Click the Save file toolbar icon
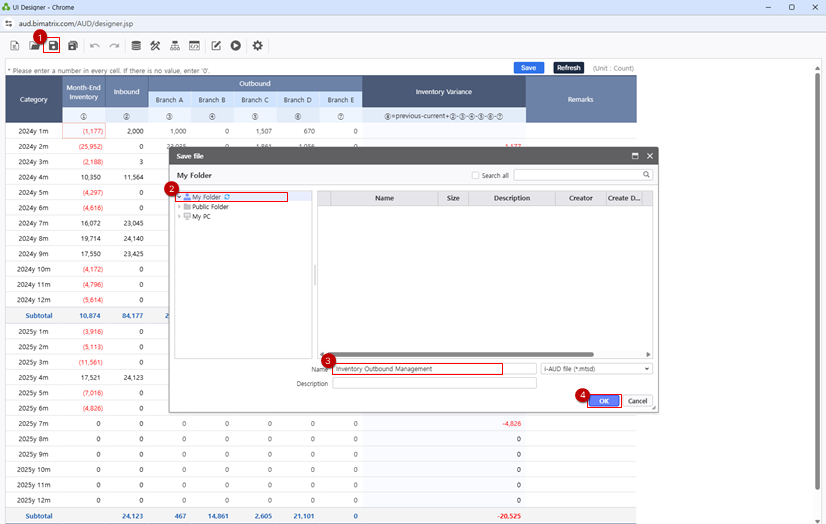826x524 pixels. click(x=53, y=46)
